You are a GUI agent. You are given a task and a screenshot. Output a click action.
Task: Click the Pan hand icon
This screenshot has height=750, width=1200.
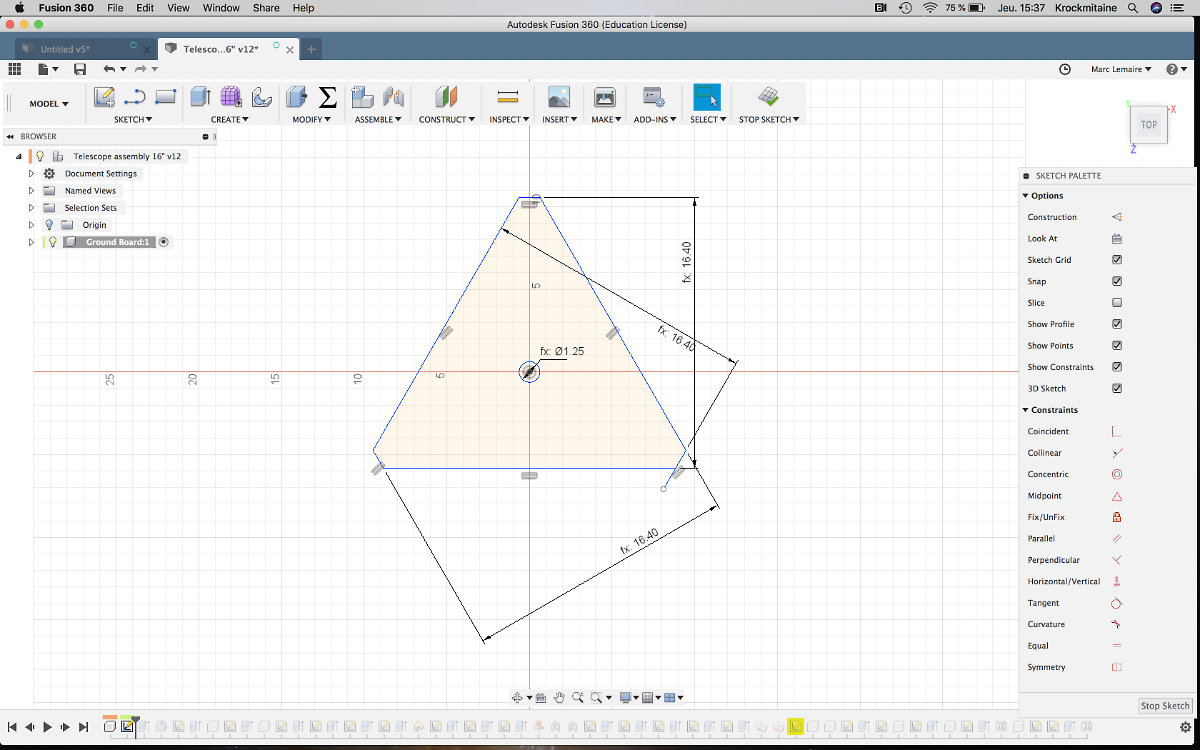(560, 698)
